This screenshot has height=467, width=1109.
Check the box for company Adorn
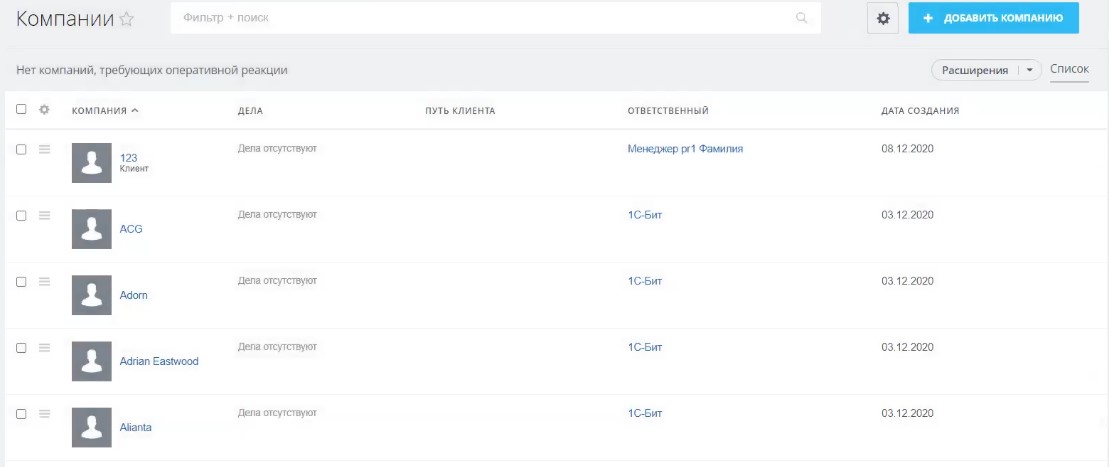21,281
